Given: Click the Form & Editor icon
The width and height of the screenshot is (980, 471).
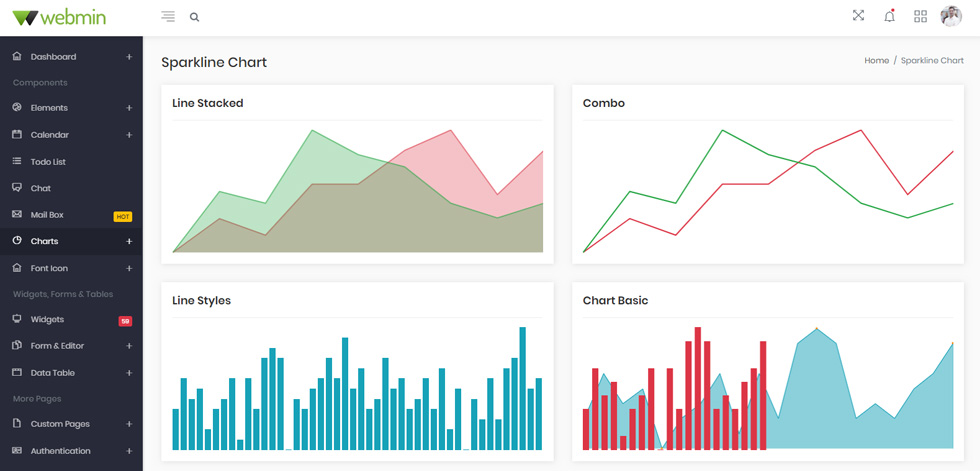Looking at the screenshot, I should coord(17,345).
